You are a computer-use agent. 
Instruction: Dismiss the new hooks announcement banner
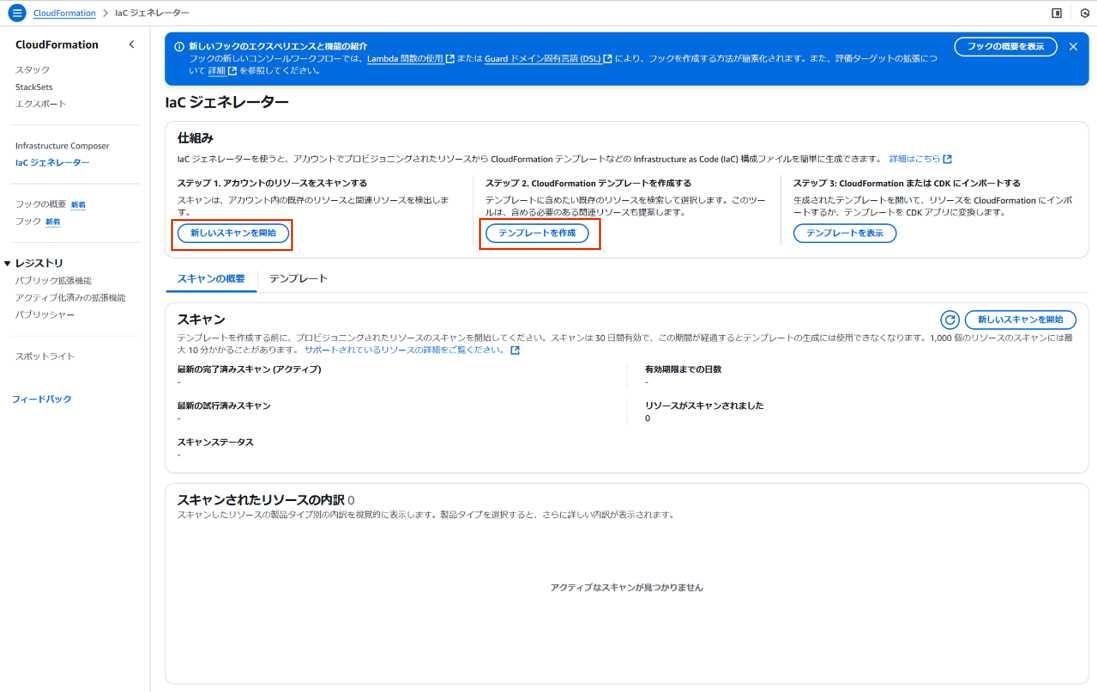[1075, 46]
